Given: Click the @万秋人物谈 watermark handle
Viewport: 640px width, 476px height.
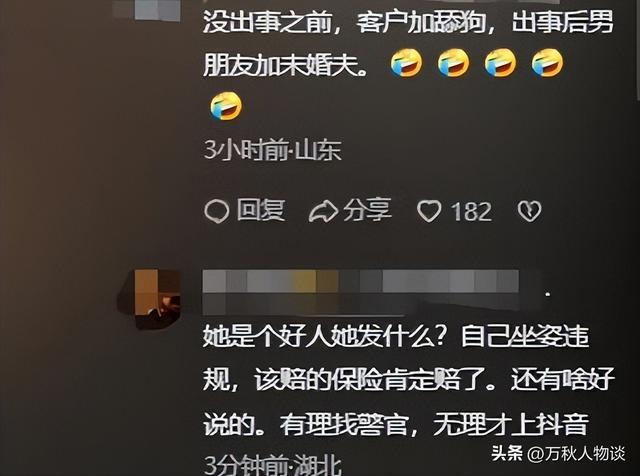Looking at the screenshot, I should (x=576, y=454).
